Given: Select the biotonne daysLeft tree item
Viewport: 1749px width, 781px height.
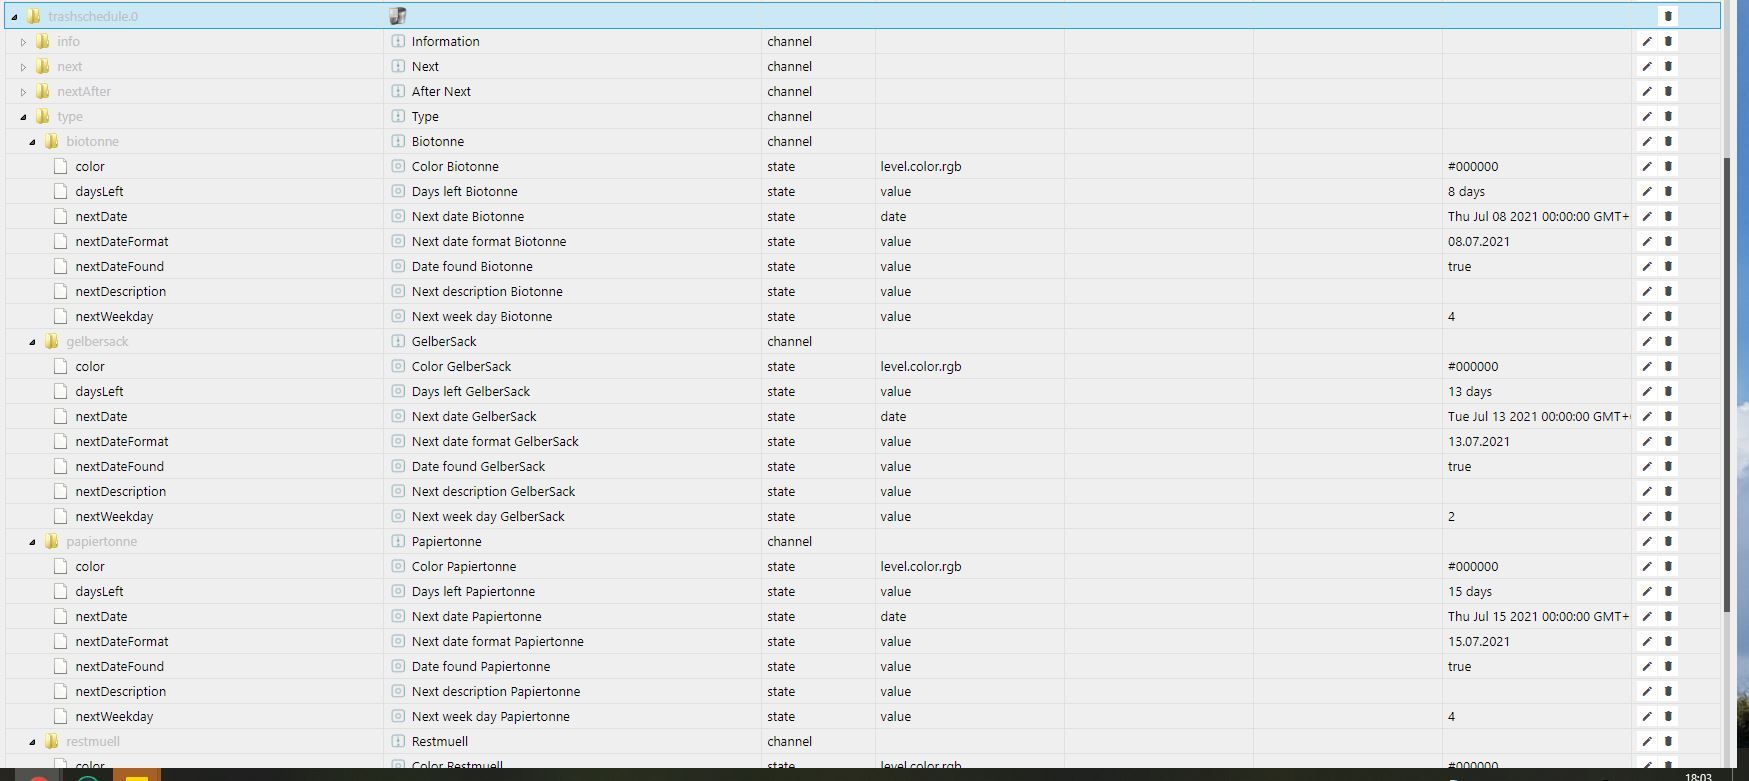Looking at the screenshot, I should 99,191.
